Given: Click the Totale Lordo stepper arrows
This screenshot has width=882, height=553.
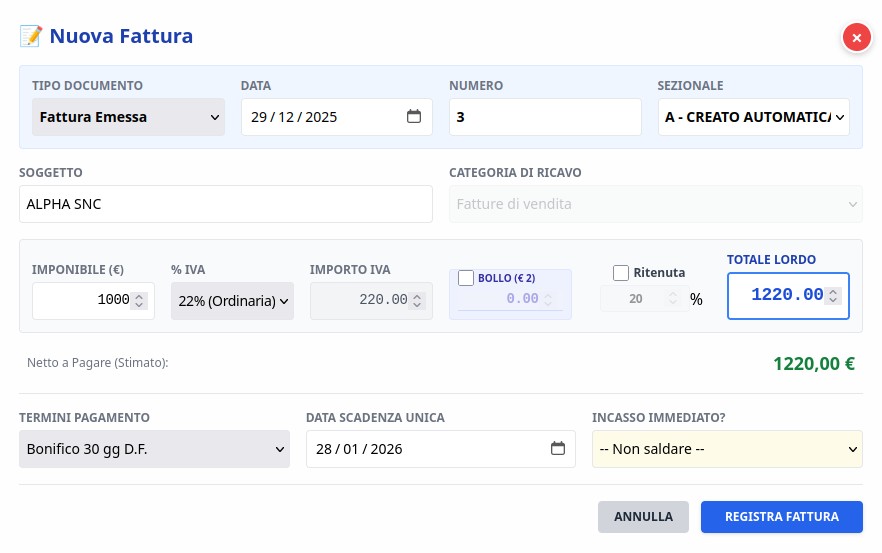Looking at the screenshot, I should click(x=833, y=296).
